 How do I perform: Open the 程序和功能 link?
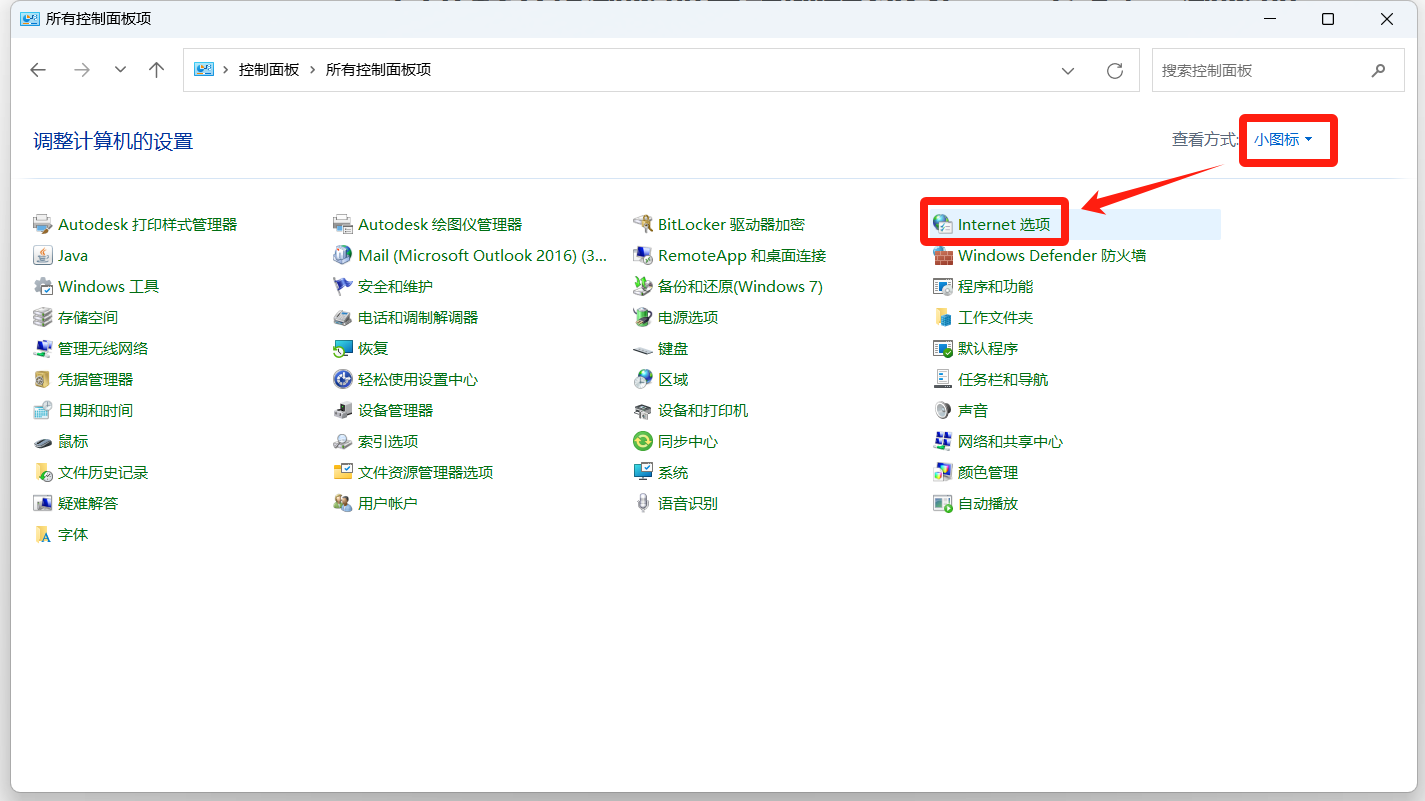(995, 286)
